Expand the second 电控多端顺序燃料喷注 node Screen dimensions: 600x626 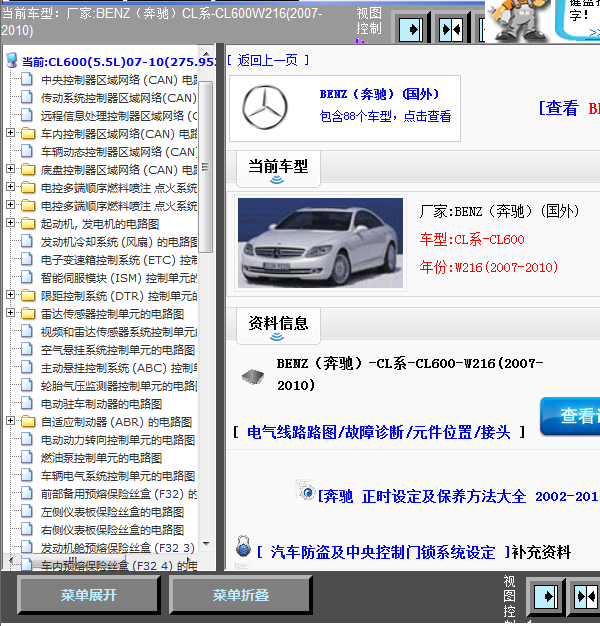point(11,204)
